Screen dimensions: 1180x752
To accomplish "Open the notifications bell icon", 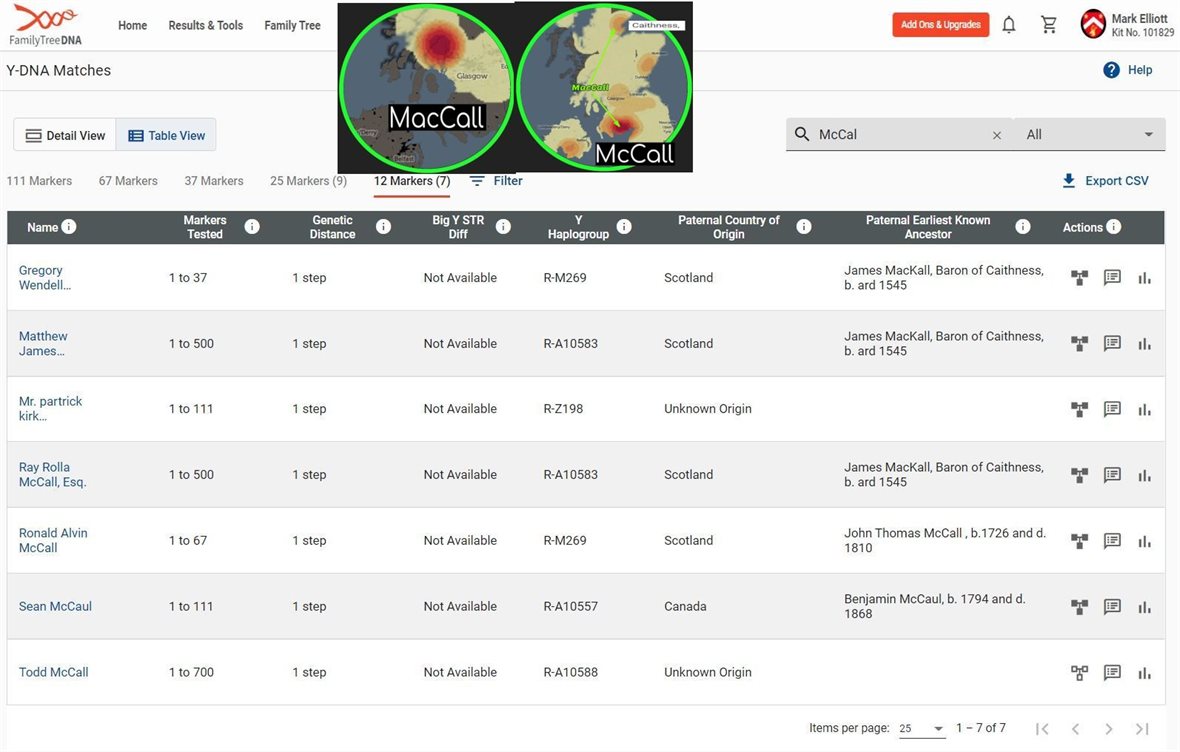I will pyautogui.click(x=1009, y=25).
